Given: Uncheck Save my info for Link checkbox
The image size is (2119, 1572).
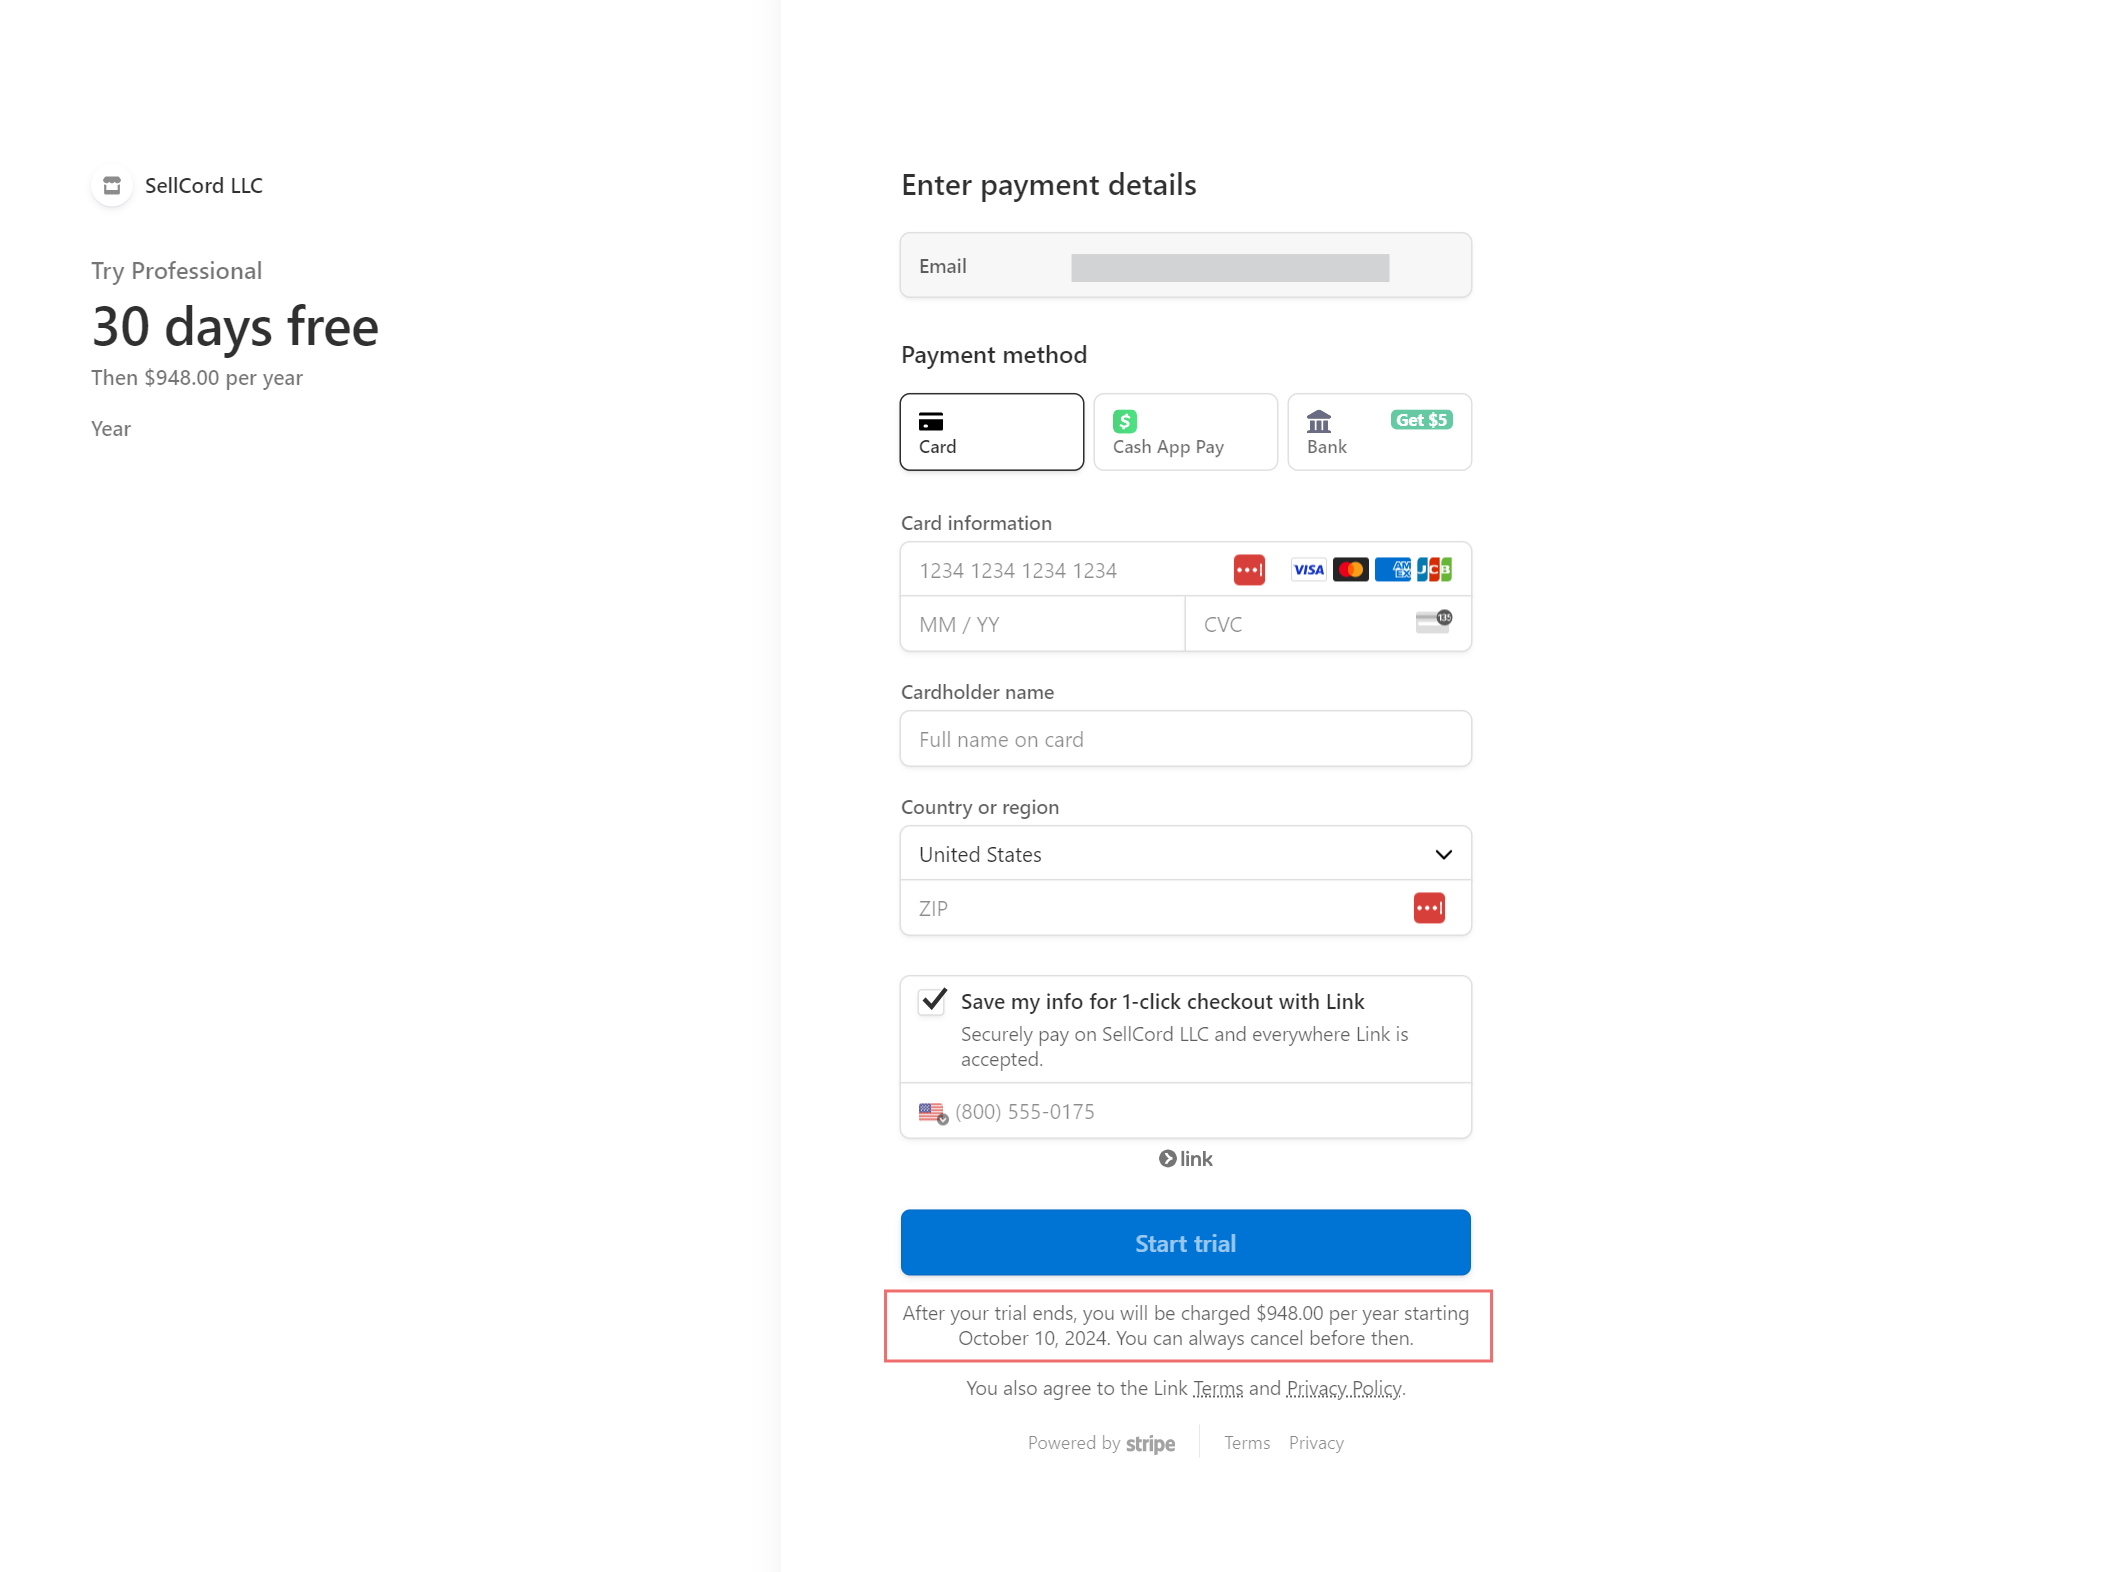Looking at the screenshot, I should click(x=933, y=1001).
